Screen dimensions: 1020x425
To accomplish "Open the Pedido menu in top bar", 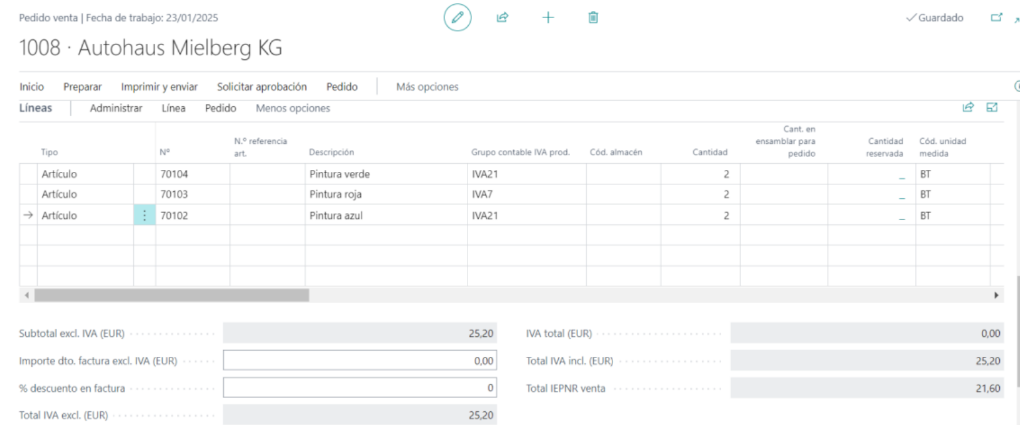I will [x=342, y=87].
